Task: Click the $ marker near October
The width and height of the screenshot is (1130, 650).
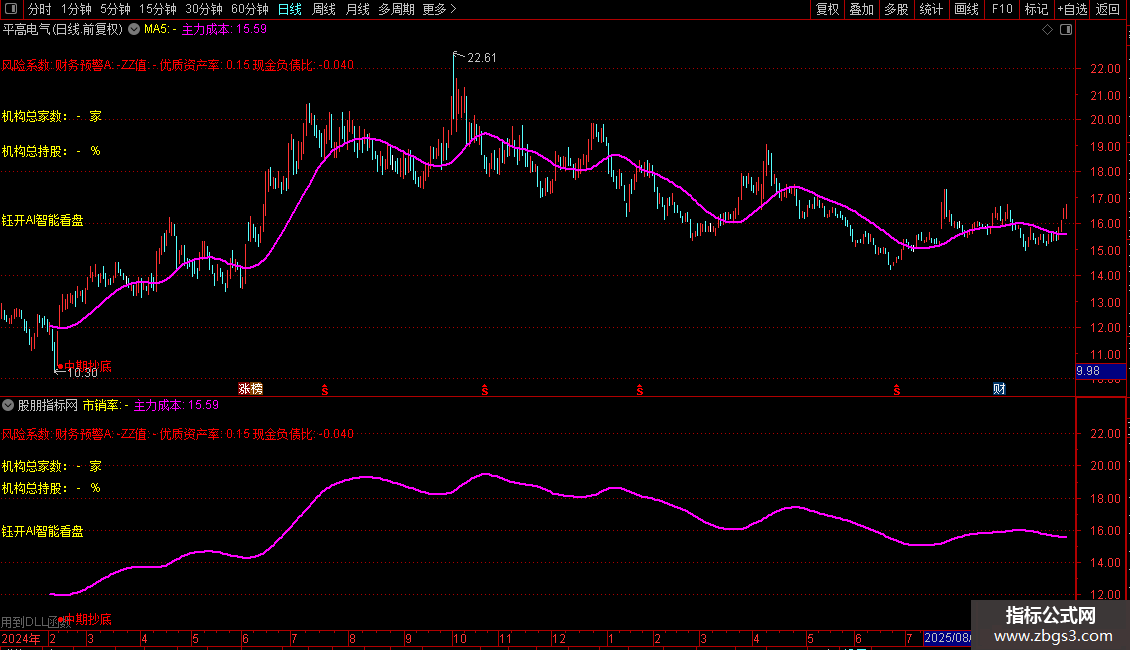Action: click(485, 388)
